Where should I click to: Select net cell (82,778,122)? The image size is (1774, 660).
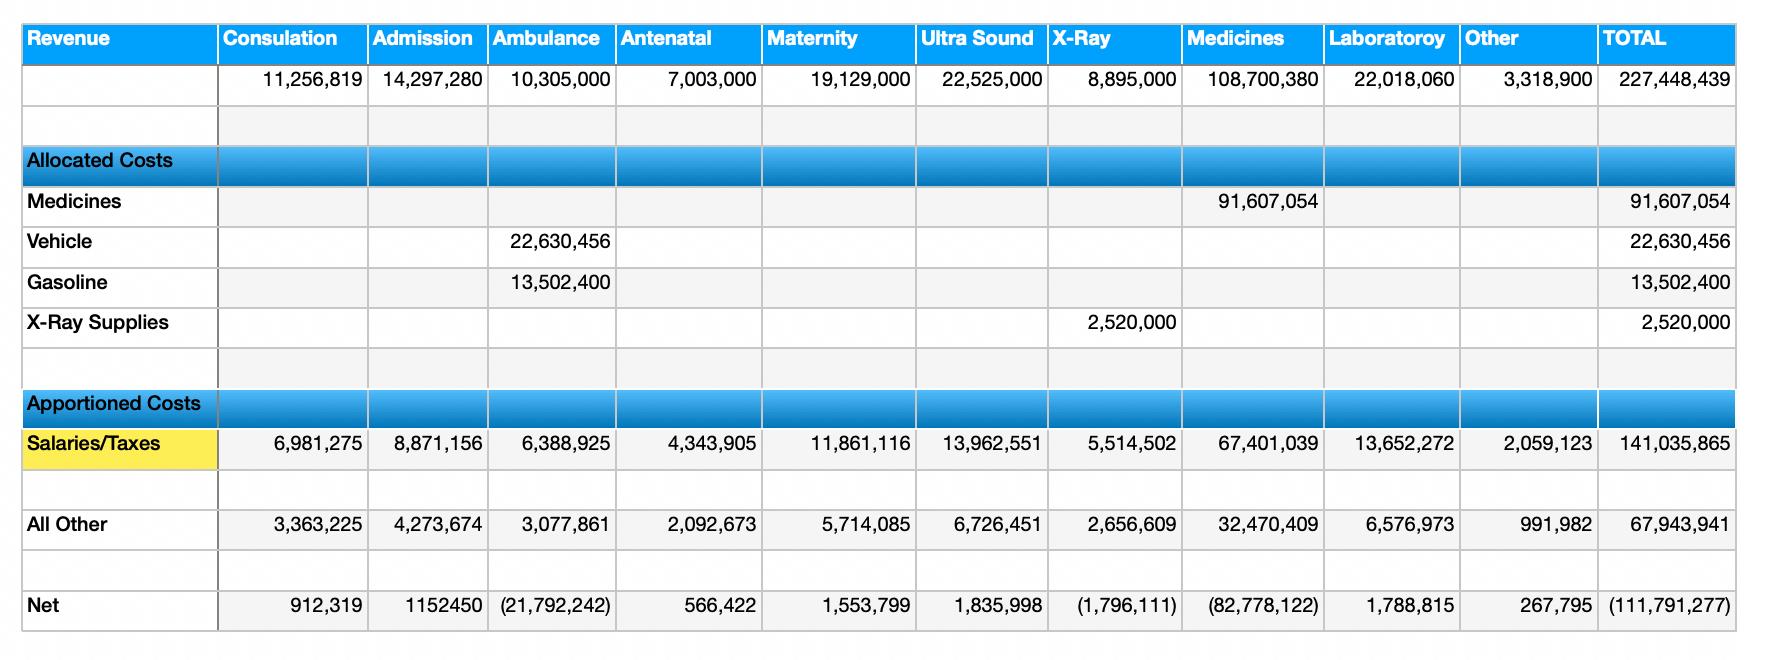pos(1253,611)
